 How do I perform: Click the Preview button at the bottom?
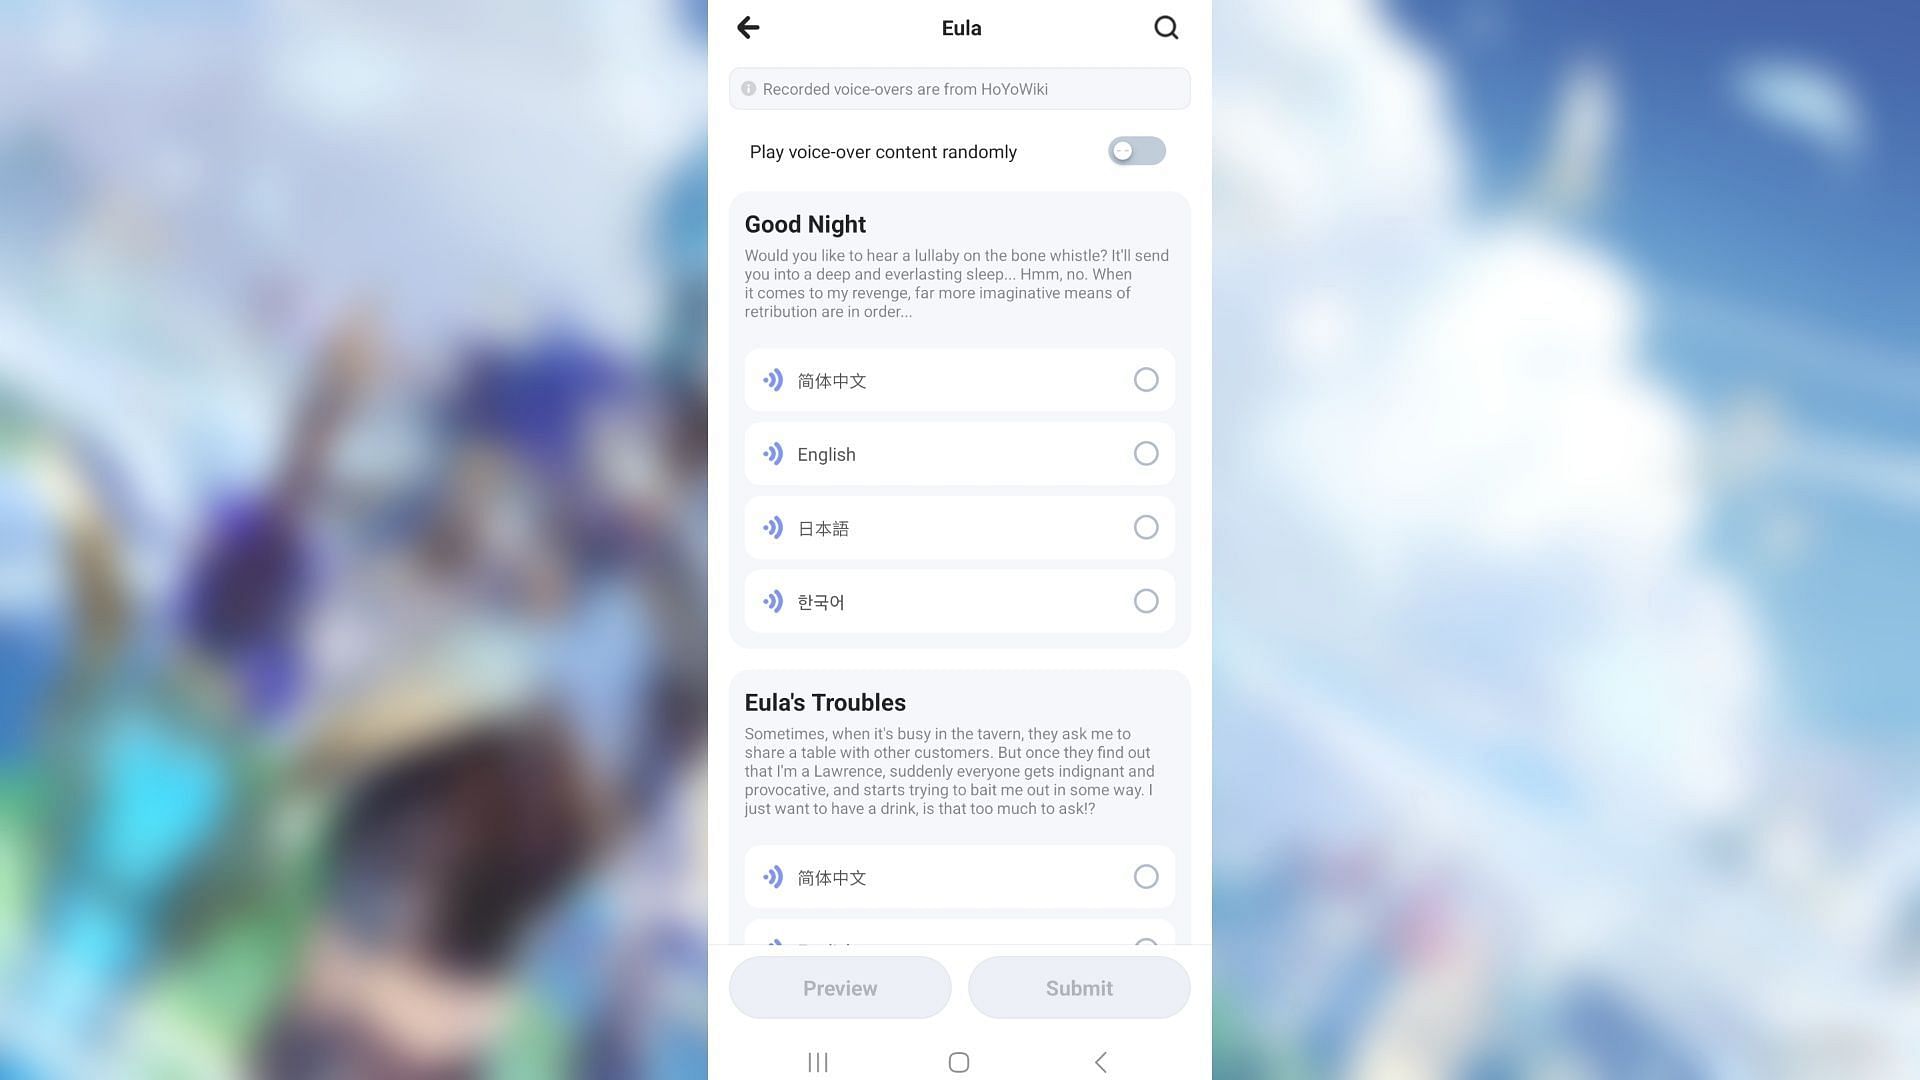(x=840, y=988)
